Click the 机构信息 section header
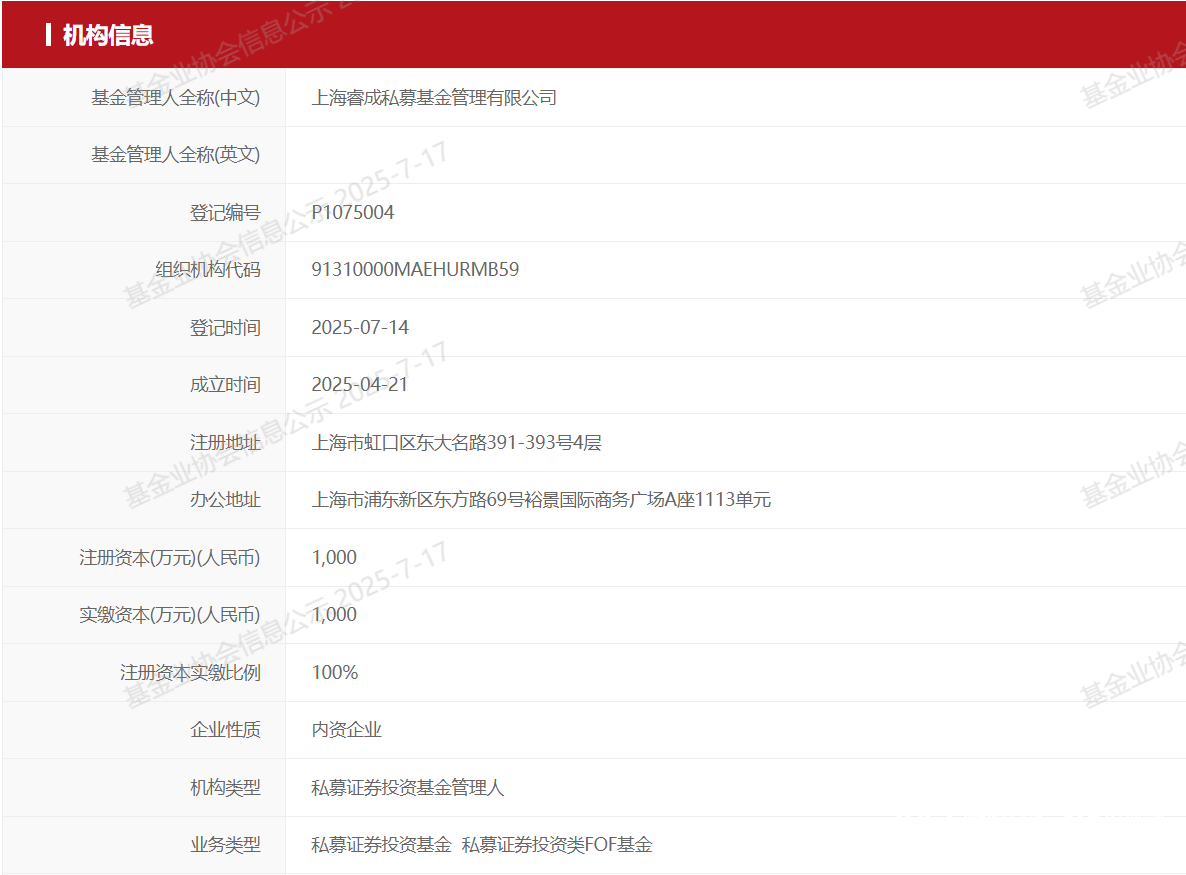Image resolution: width=1186 pixels, height=875 pixels. [107, 35]
